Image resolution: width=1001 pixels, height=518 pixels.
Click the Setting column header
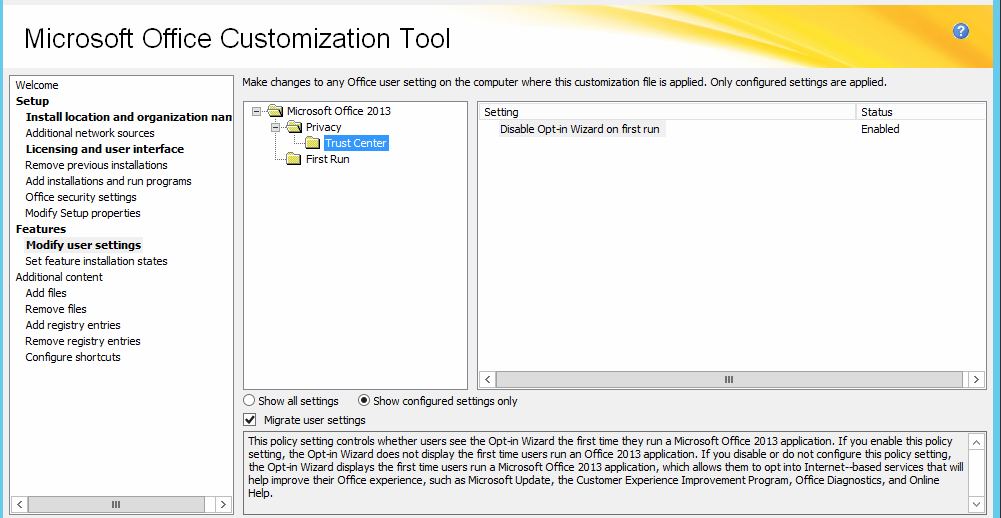coord(666,112)
